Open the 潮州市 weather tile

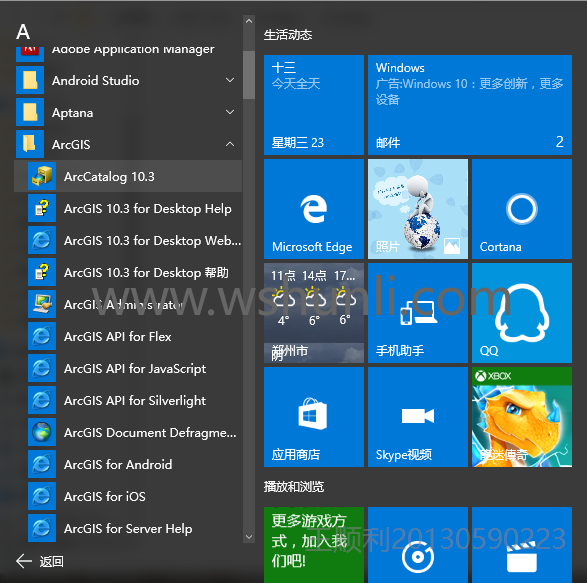(x=314, y=313)
